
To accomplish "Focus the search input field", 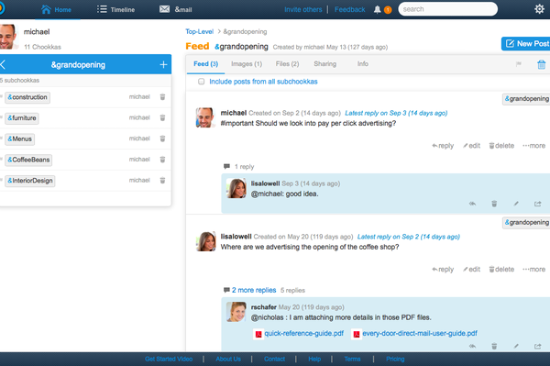I will pyautogui.click(x=448, y=9).
